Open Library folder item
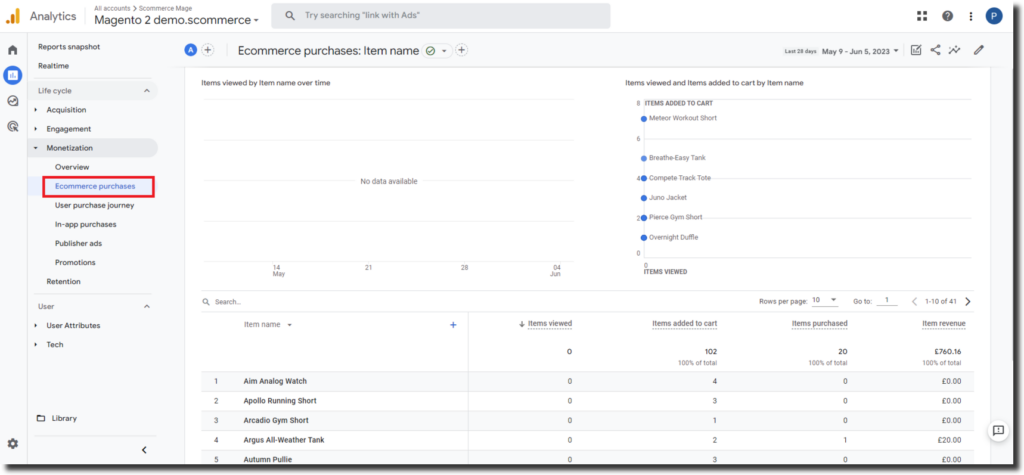1024x475 pixels. 57,418
